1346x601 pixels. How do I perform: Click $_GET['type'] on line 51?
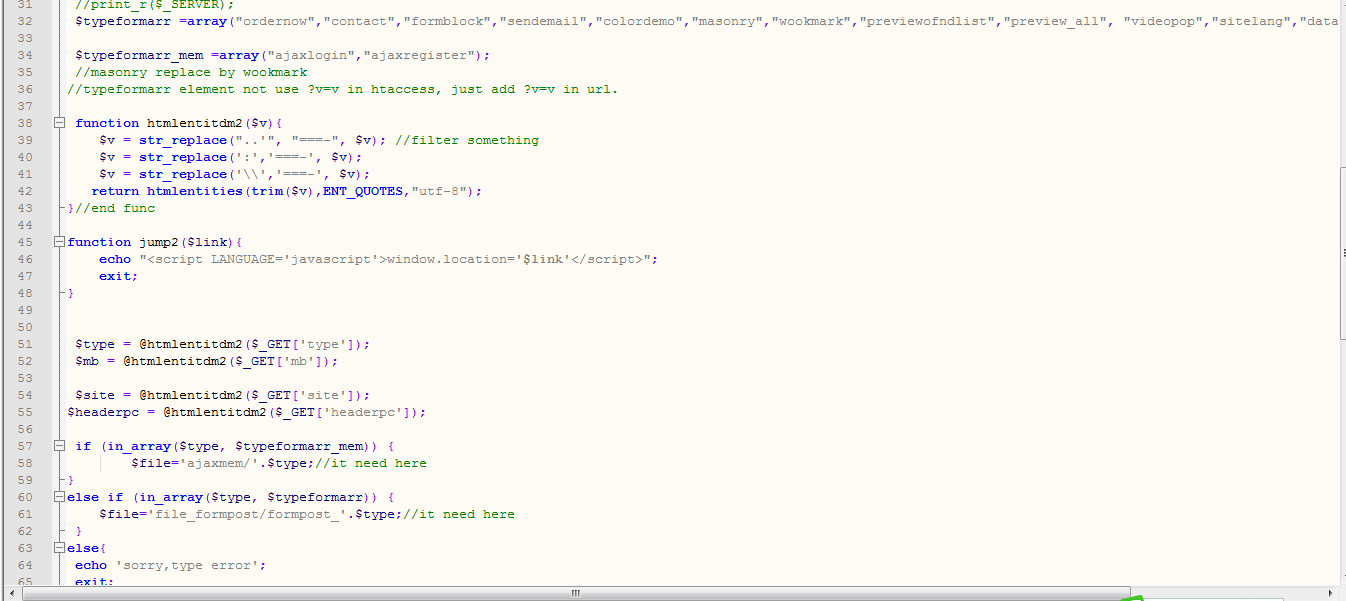pyautogui.click(x=303, y=344)
